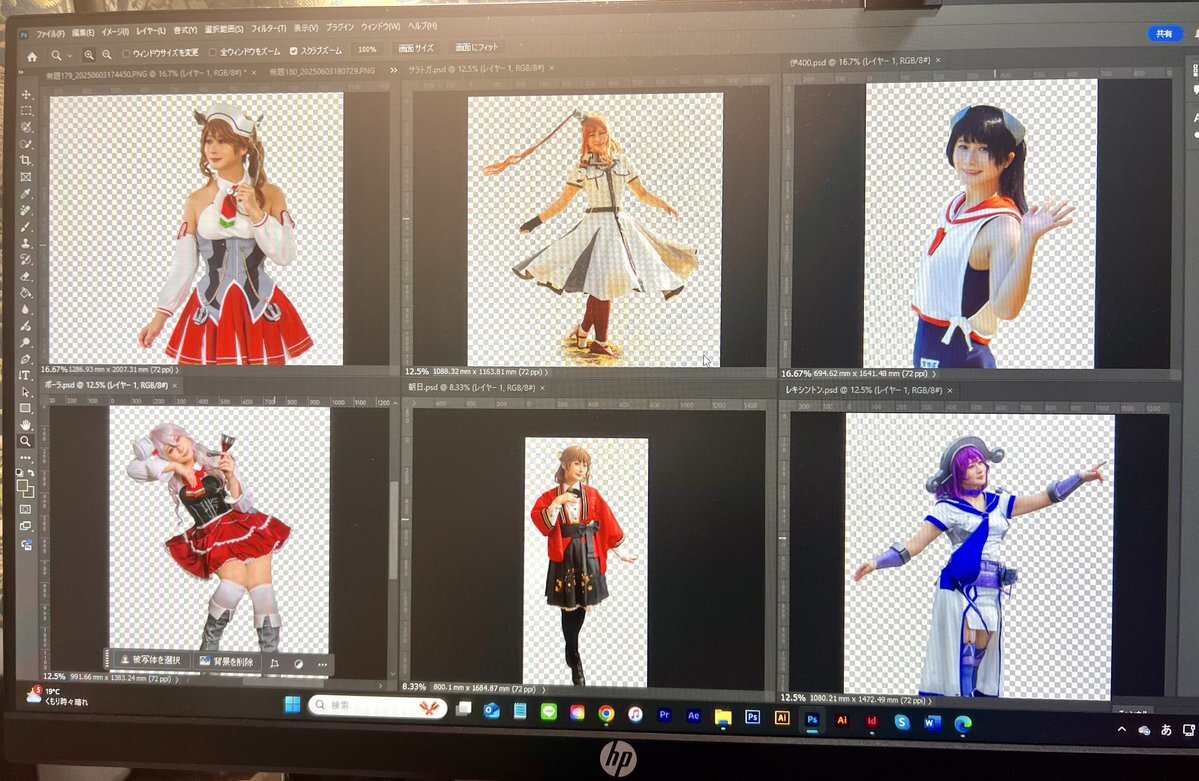Select the History Brush tool
Viewport: 1199px width, 781px height.
pos(26,261)
